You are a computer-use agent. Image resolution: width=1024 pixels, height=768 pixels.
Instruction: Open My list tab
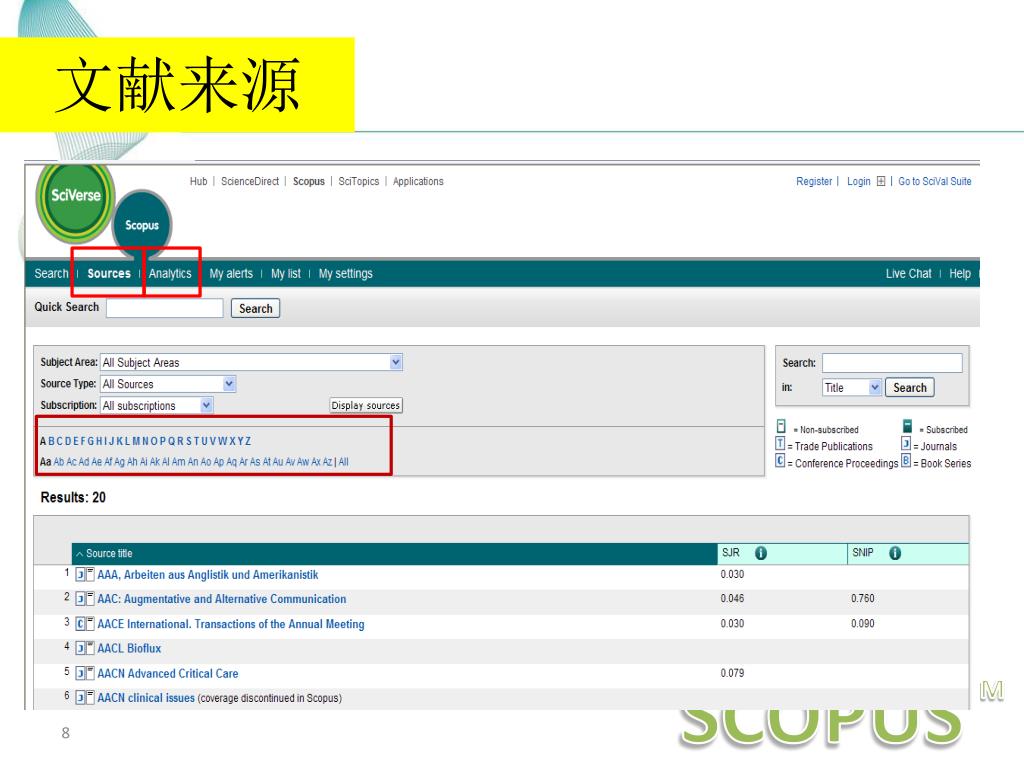pos(286,274)
